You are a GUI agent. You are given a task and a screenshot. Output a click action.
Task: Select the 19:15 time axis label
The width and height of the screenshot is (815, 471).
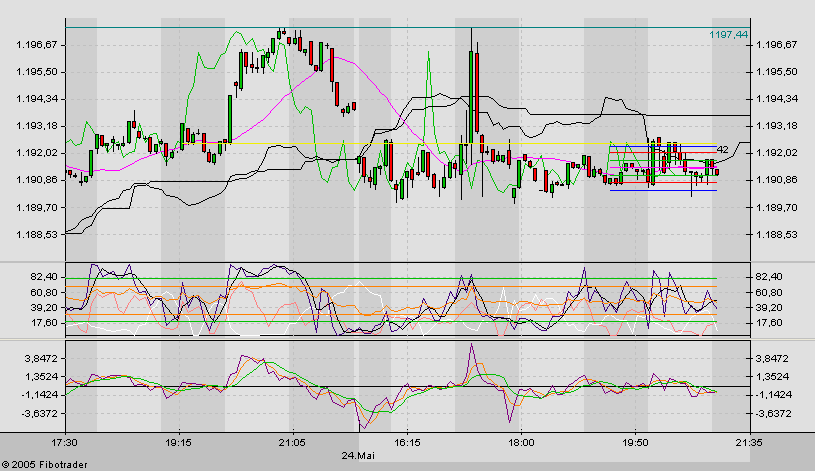coord(178,441)
